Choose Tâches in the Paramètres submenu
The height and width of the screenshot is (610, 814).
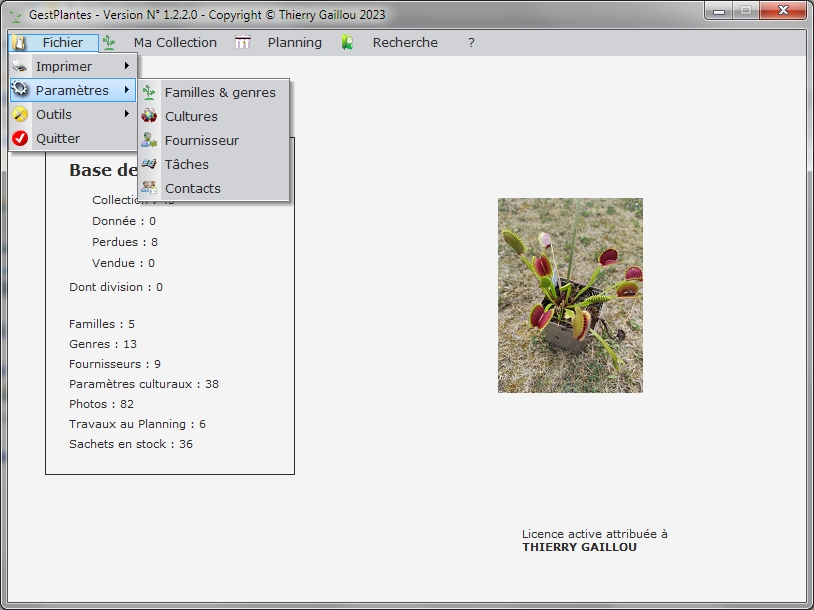[x=213, y=164]
